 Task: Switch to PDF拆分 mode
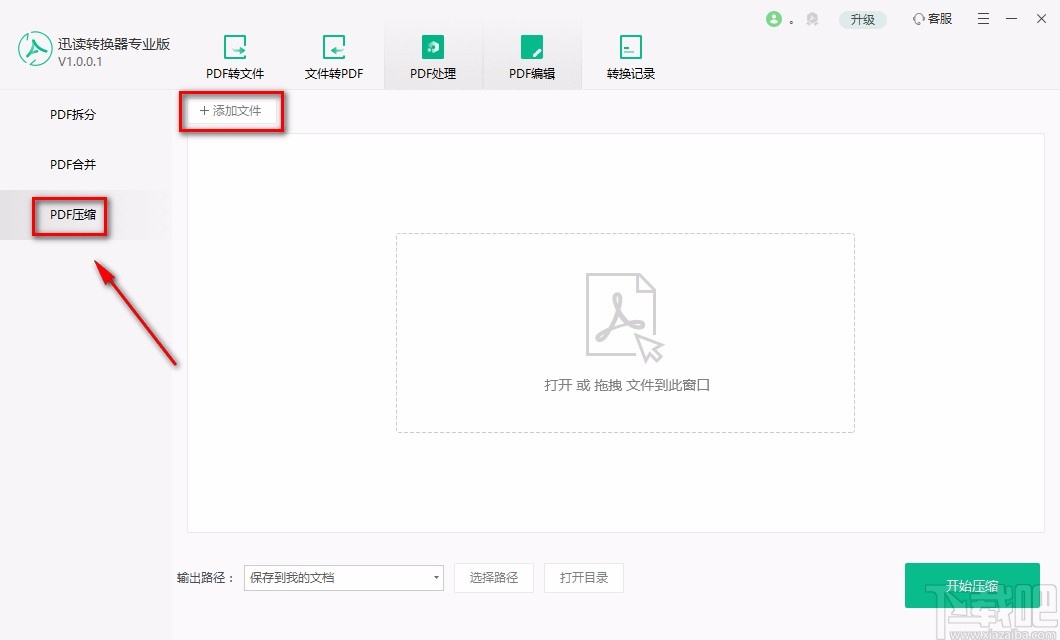point(69,114)
